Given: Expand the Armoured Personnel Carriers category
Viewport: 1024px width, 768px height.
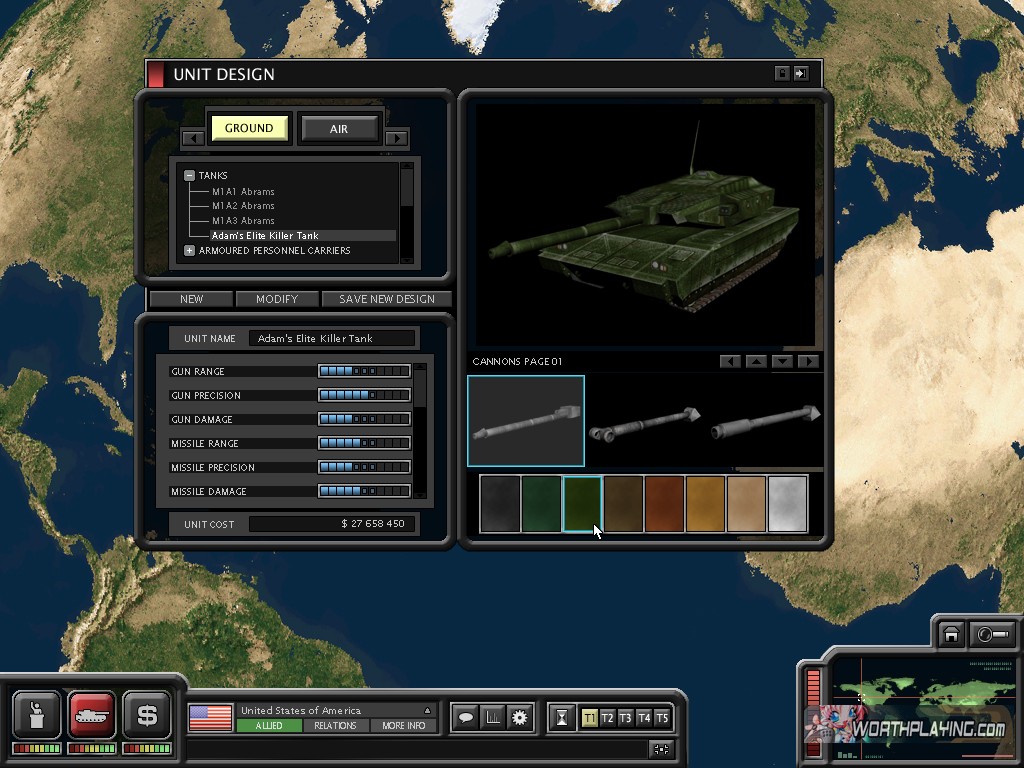Looking at the screenshot, I should 189,250.
